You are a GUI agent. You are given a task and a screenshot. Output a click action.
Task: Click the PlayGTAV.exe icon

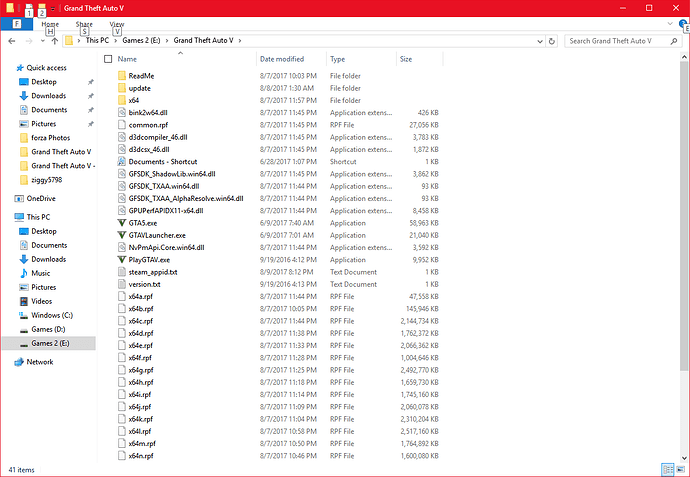click(122, 260)
